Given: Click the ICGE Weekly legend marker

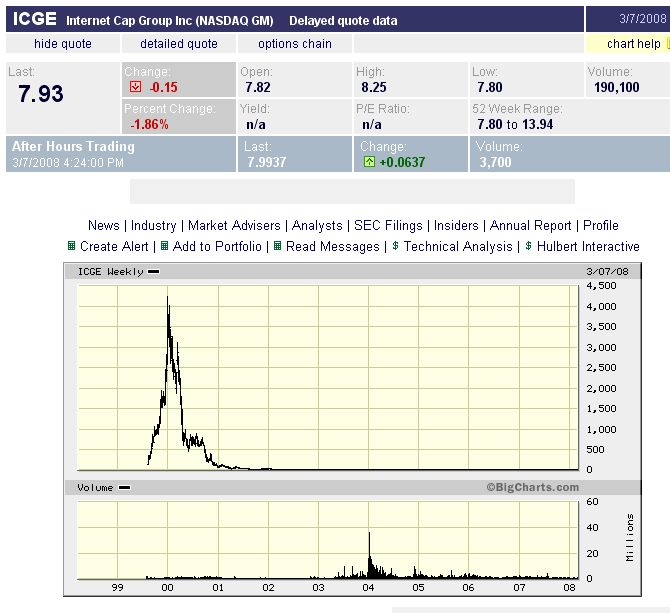Looking at the screenshot, I should click(x=153, y=272).
